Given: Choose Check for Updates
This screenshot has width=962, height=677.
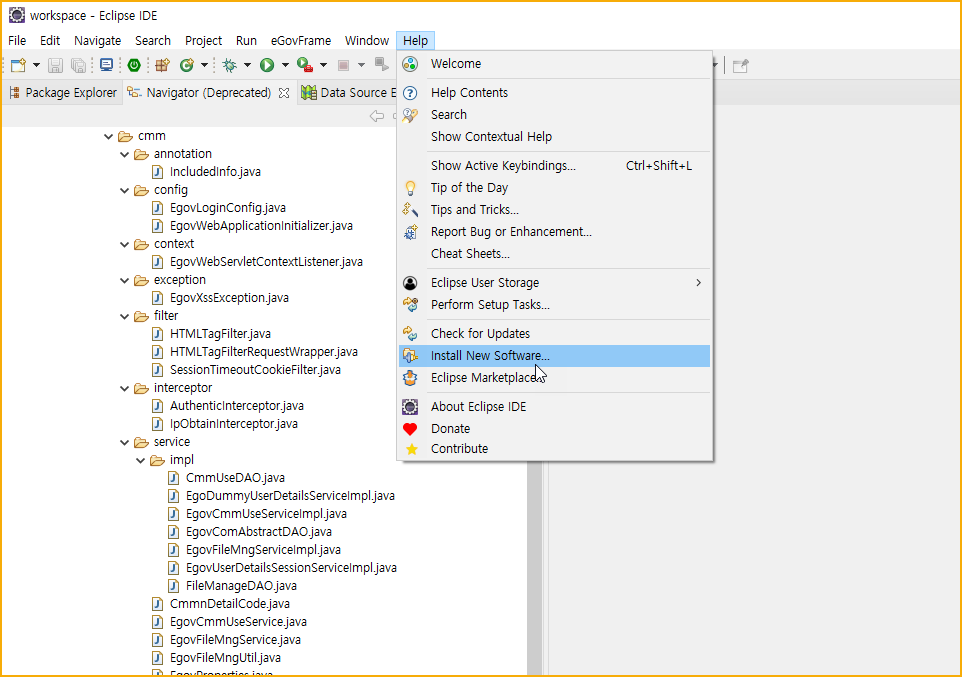Looking at the screenshot, I should coord(555,334).
